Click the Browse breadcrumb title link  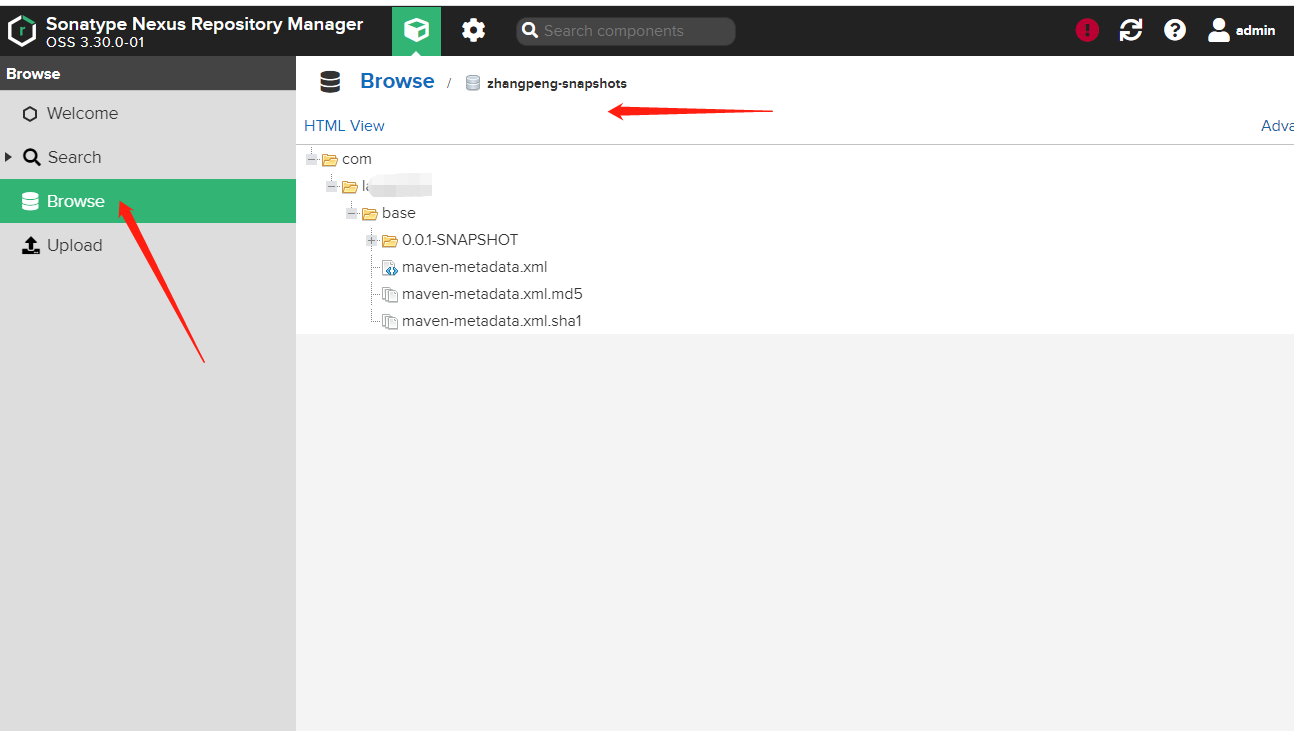(x=397, y=82)
